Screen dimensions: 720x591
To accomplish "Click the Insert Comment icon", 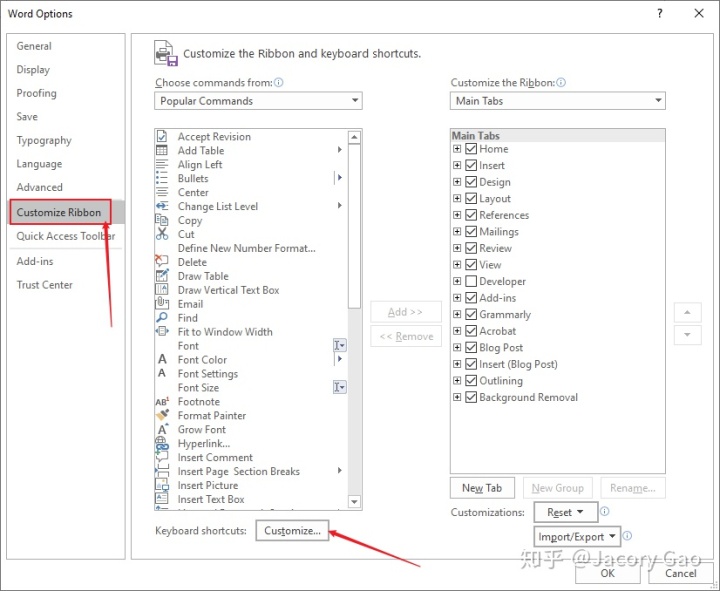I will pyautogui.click(x=162, y=457).
